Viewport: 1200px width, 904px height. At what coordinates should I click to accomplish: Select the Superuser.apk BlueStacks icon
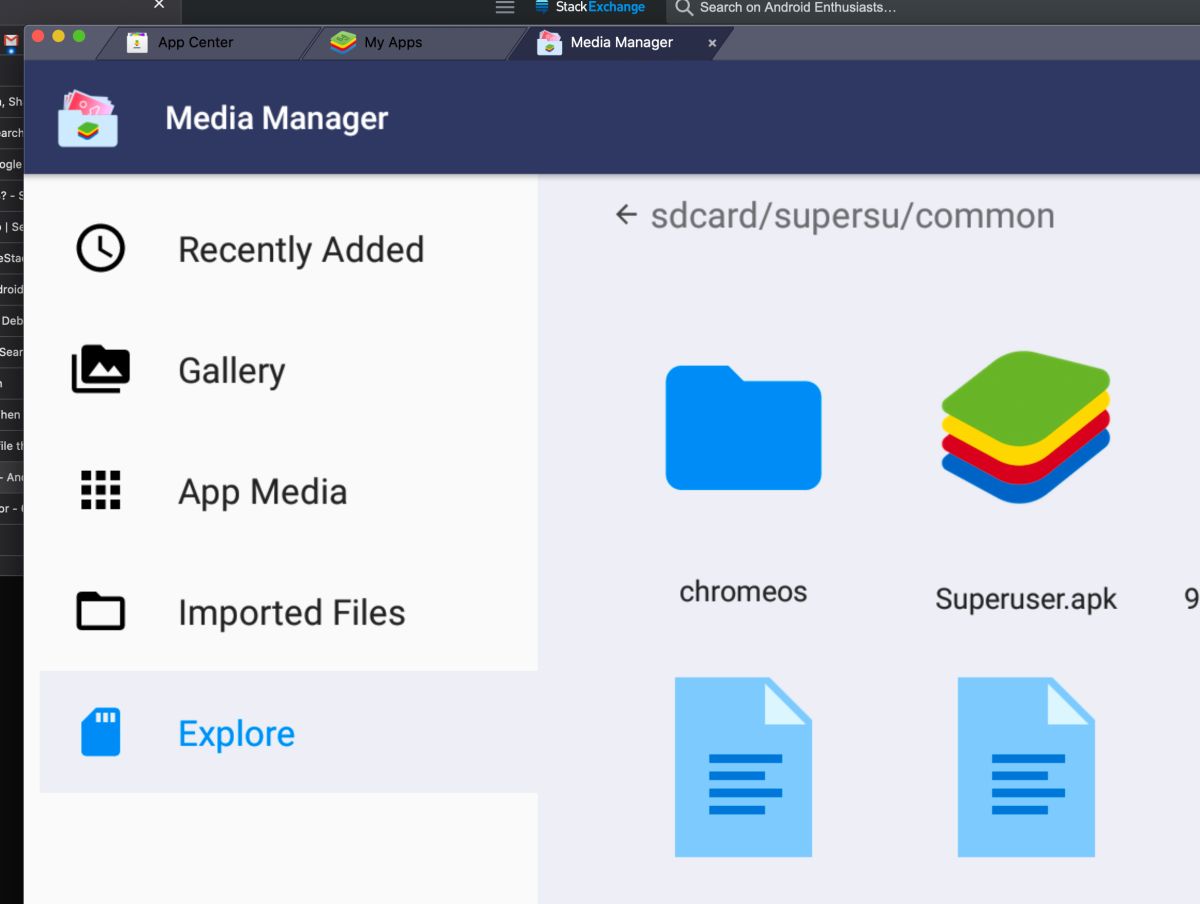tap(1026, 427)
